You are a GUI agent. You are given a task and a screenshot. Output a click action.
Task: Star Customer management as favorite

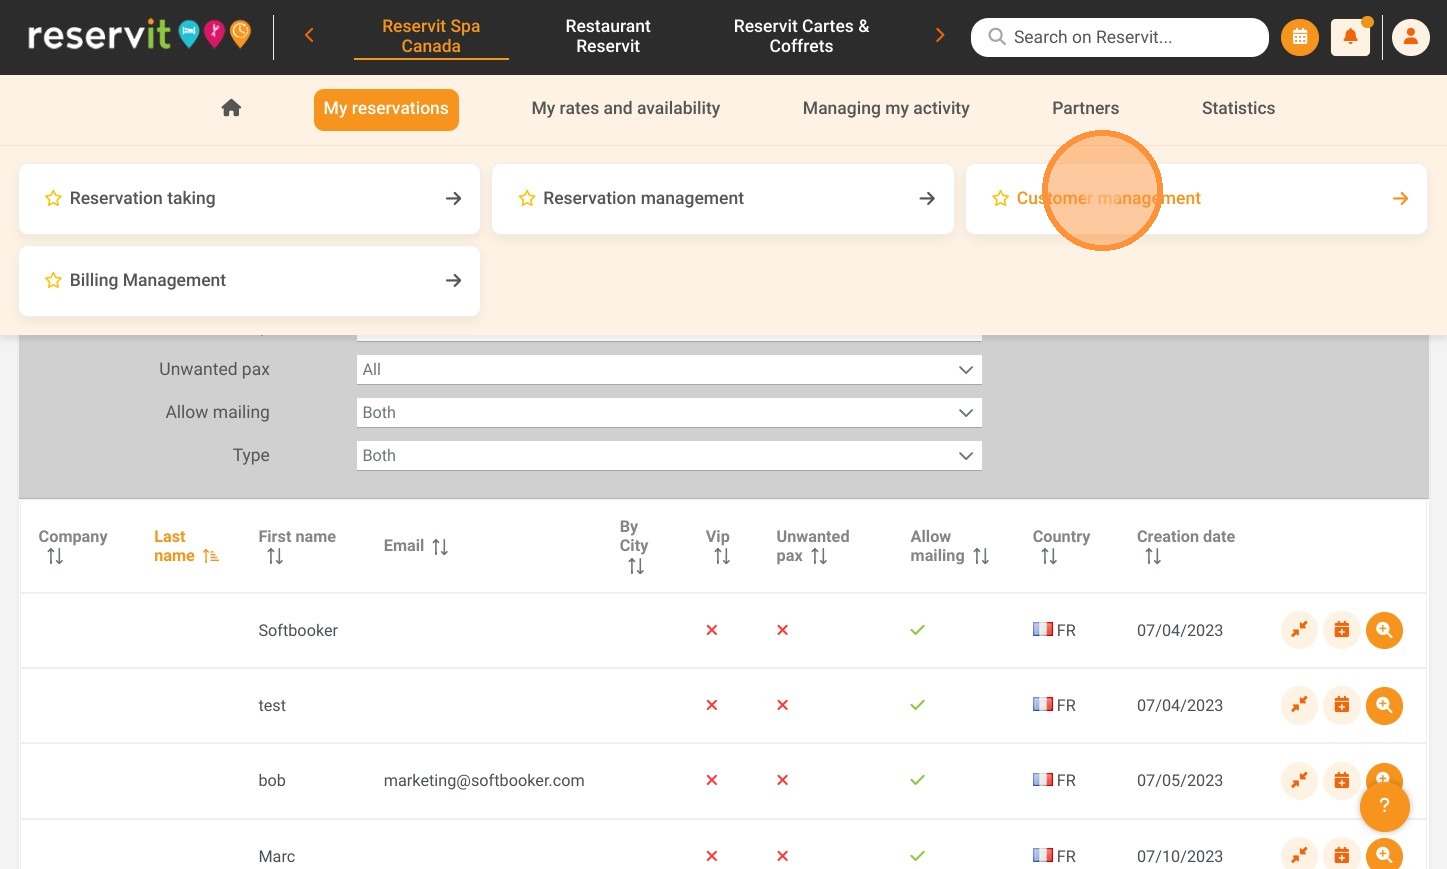tap(1000, 198)
